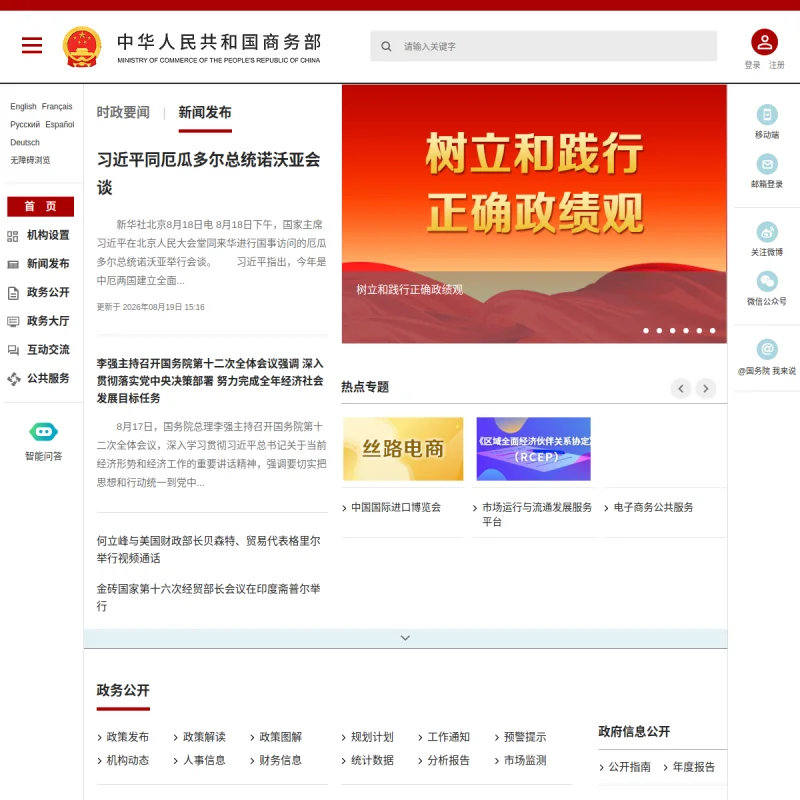Open 公共服务 menu item
Viewport: 800px width, 800px height.
[x=48, y=378]
